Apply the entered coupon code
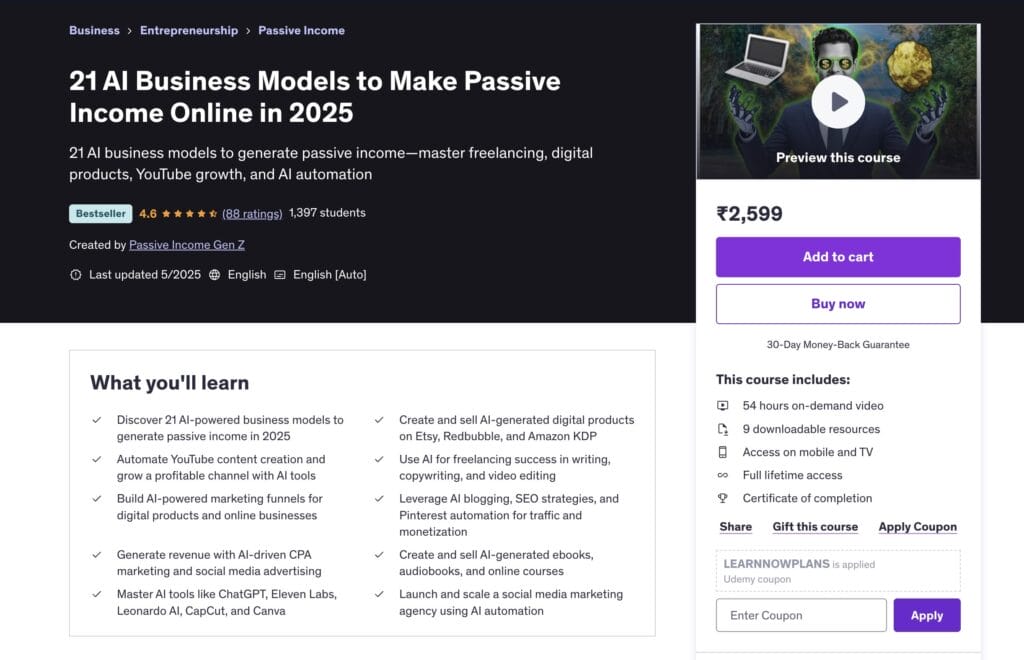 point(927,615)
